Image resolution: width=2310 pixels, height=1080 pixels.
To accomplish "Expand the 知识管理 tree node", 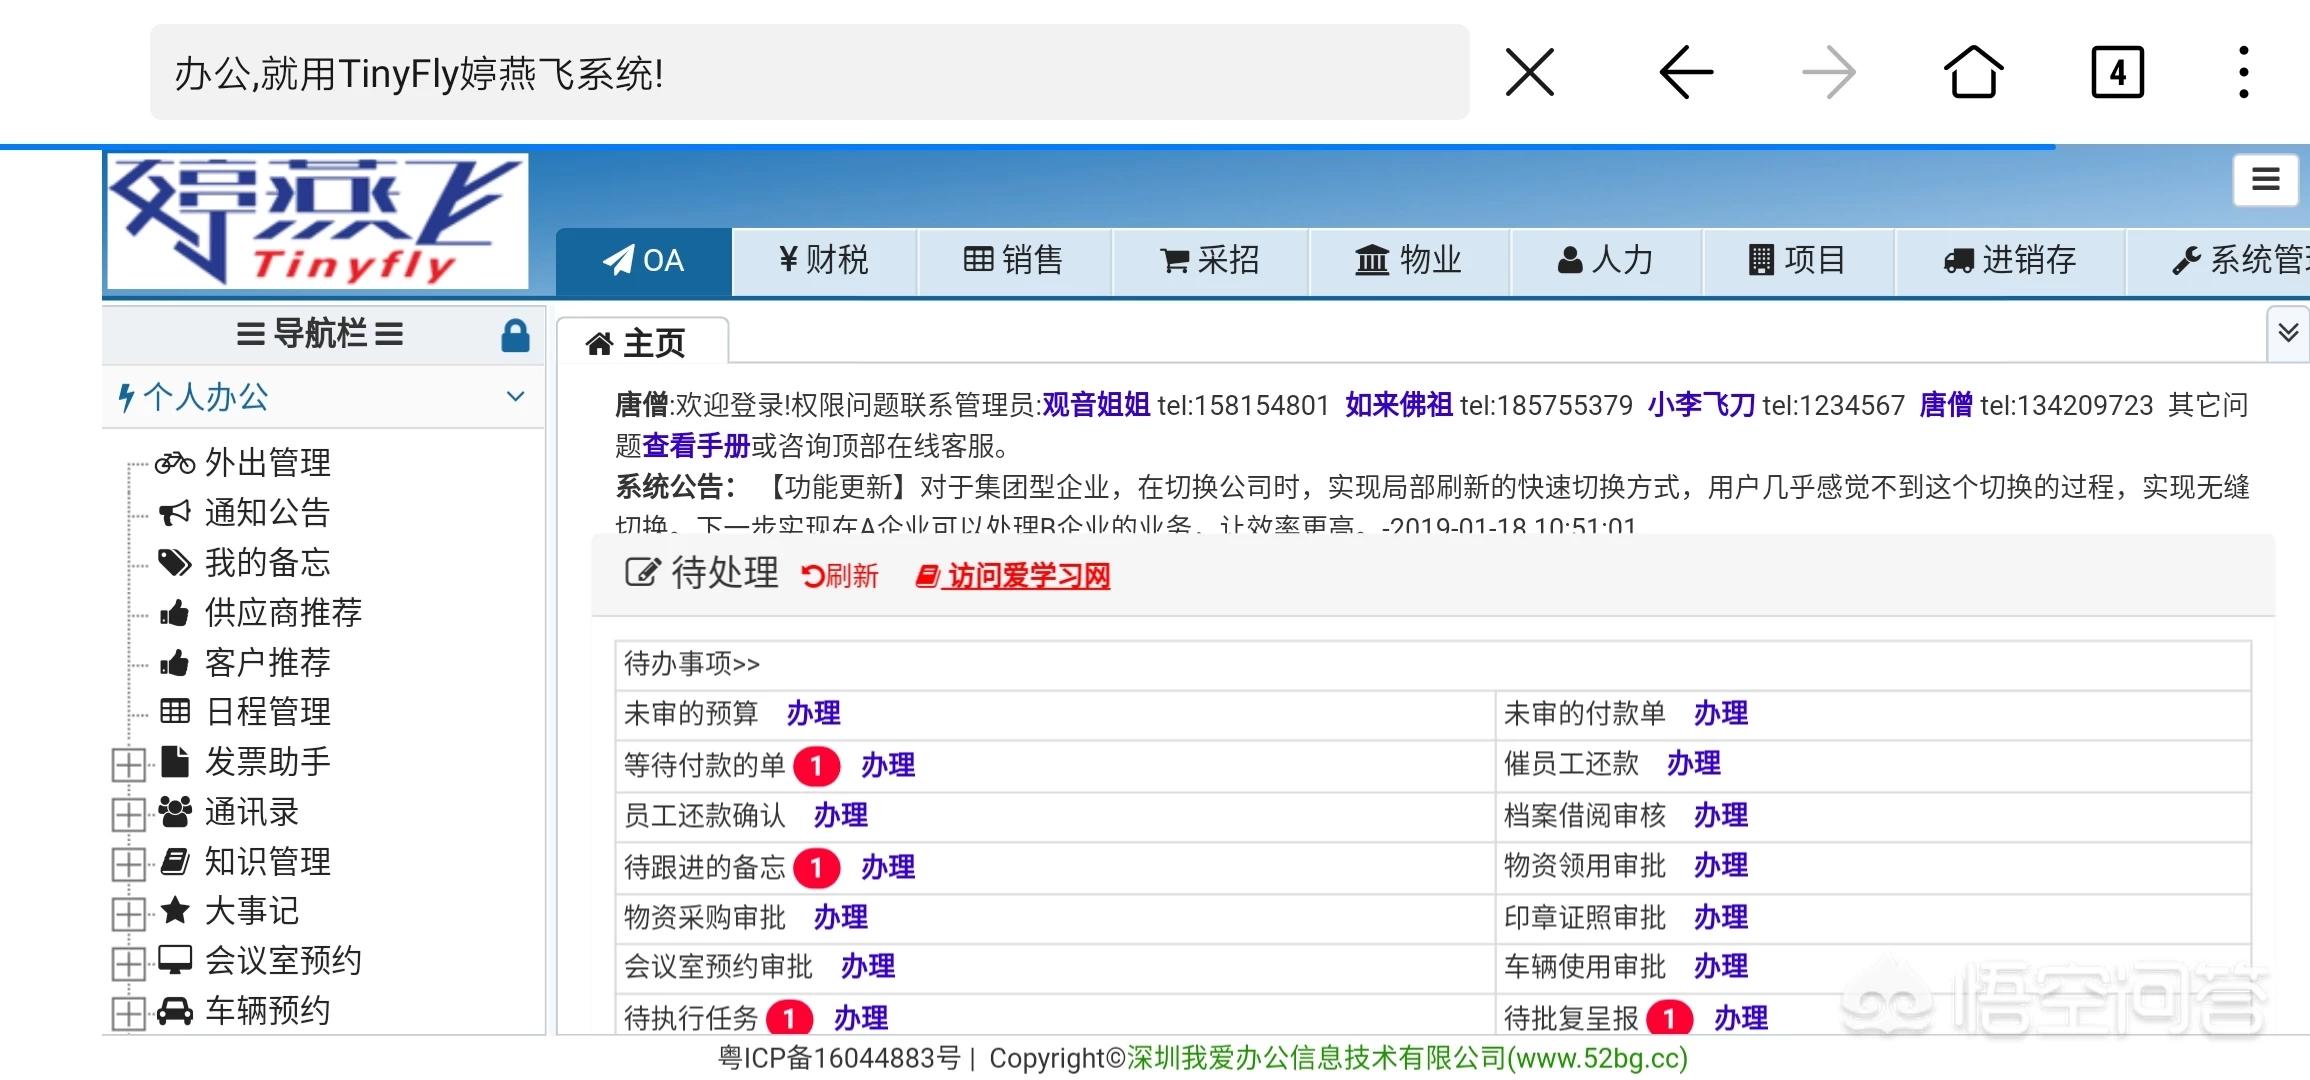I will point(128,864).
